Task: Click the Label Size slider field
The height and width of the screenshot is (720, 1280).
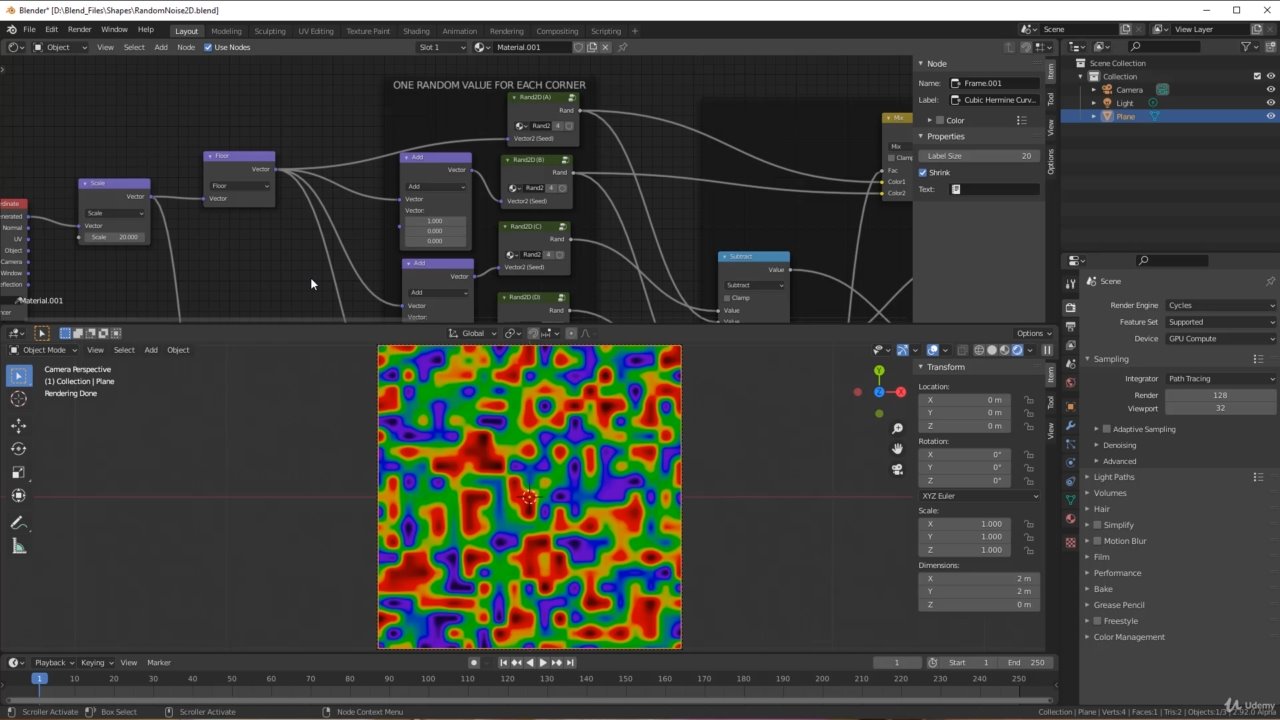Action: pyautogui.click(x=979, y=156)
